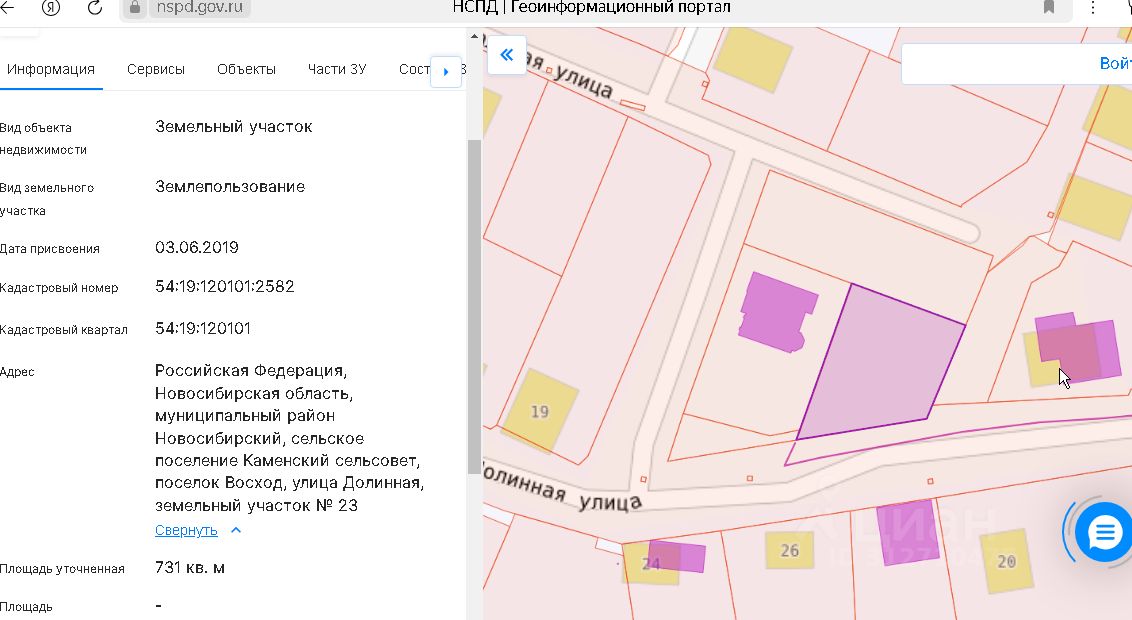Click the lock icon beside nspd.gov.ru
This screenshot has height=620, width=1132.
[138, 8]
